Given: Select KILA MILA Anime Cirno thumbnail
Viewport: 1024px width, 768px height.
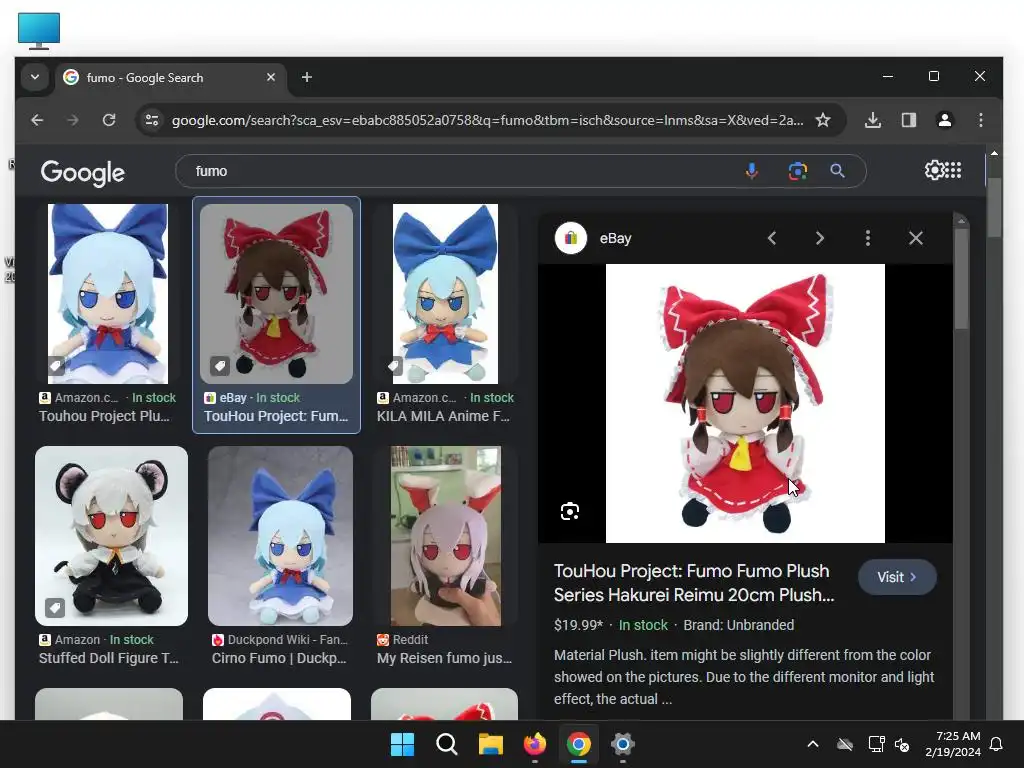Looking at the screenshot, I should [x=445, y=294].
